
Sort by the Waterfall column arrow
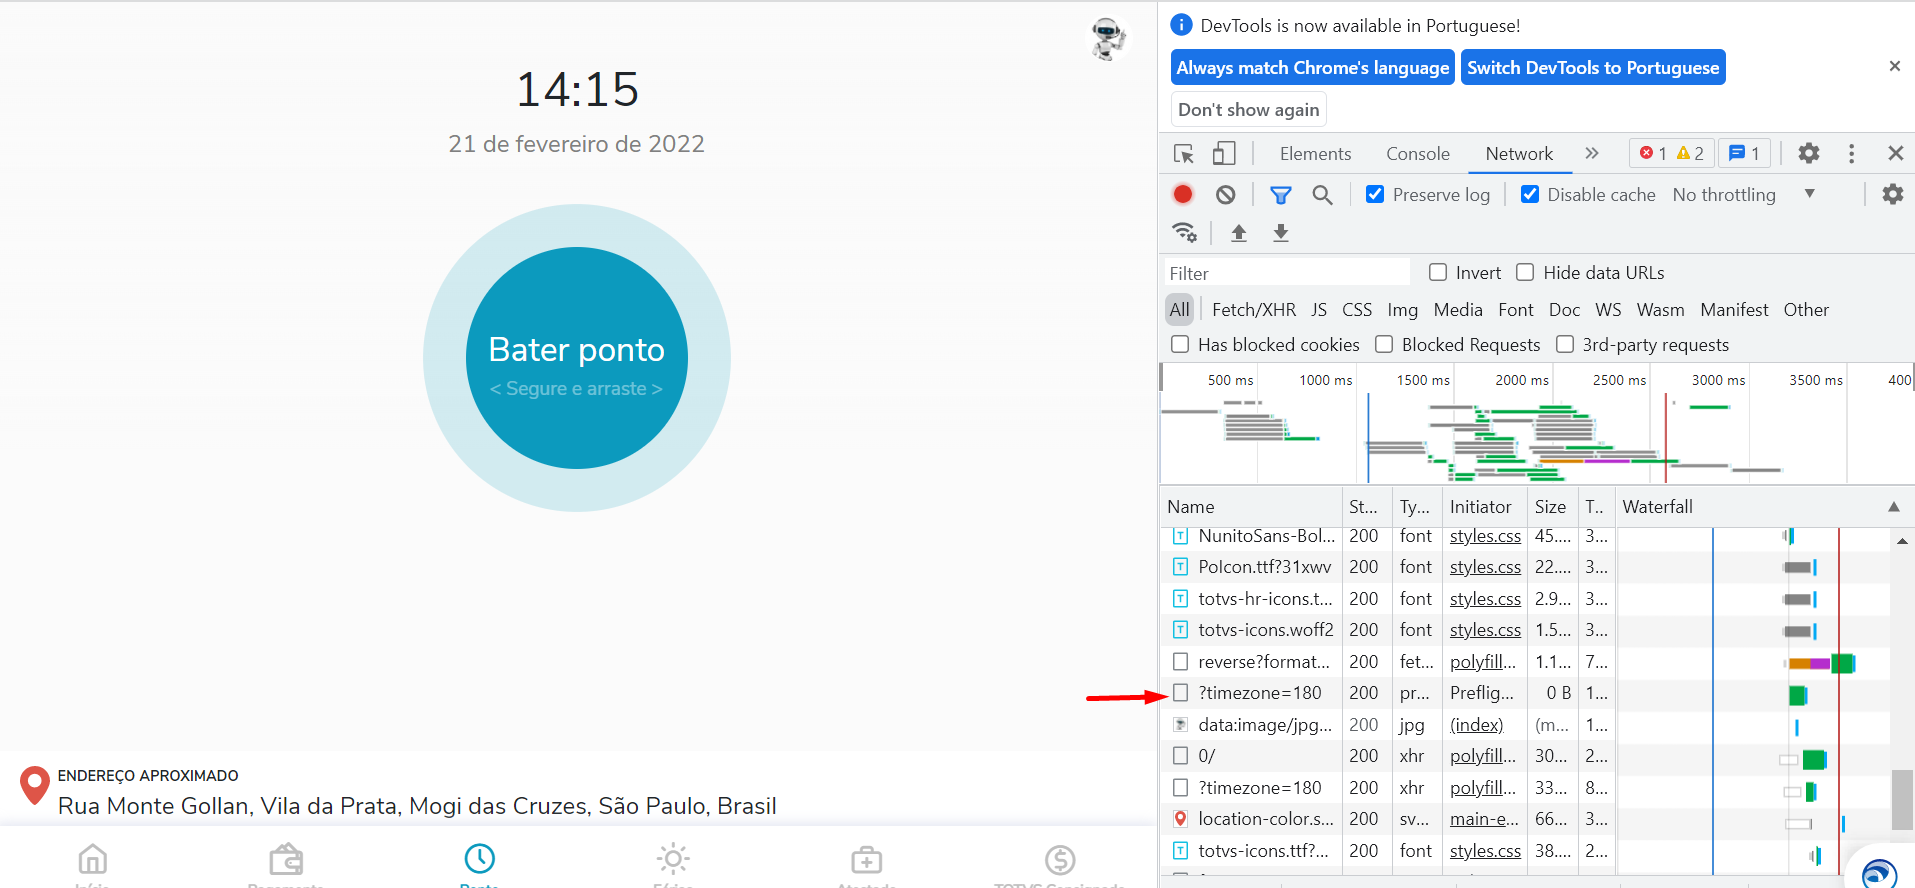click(1894, 507)
